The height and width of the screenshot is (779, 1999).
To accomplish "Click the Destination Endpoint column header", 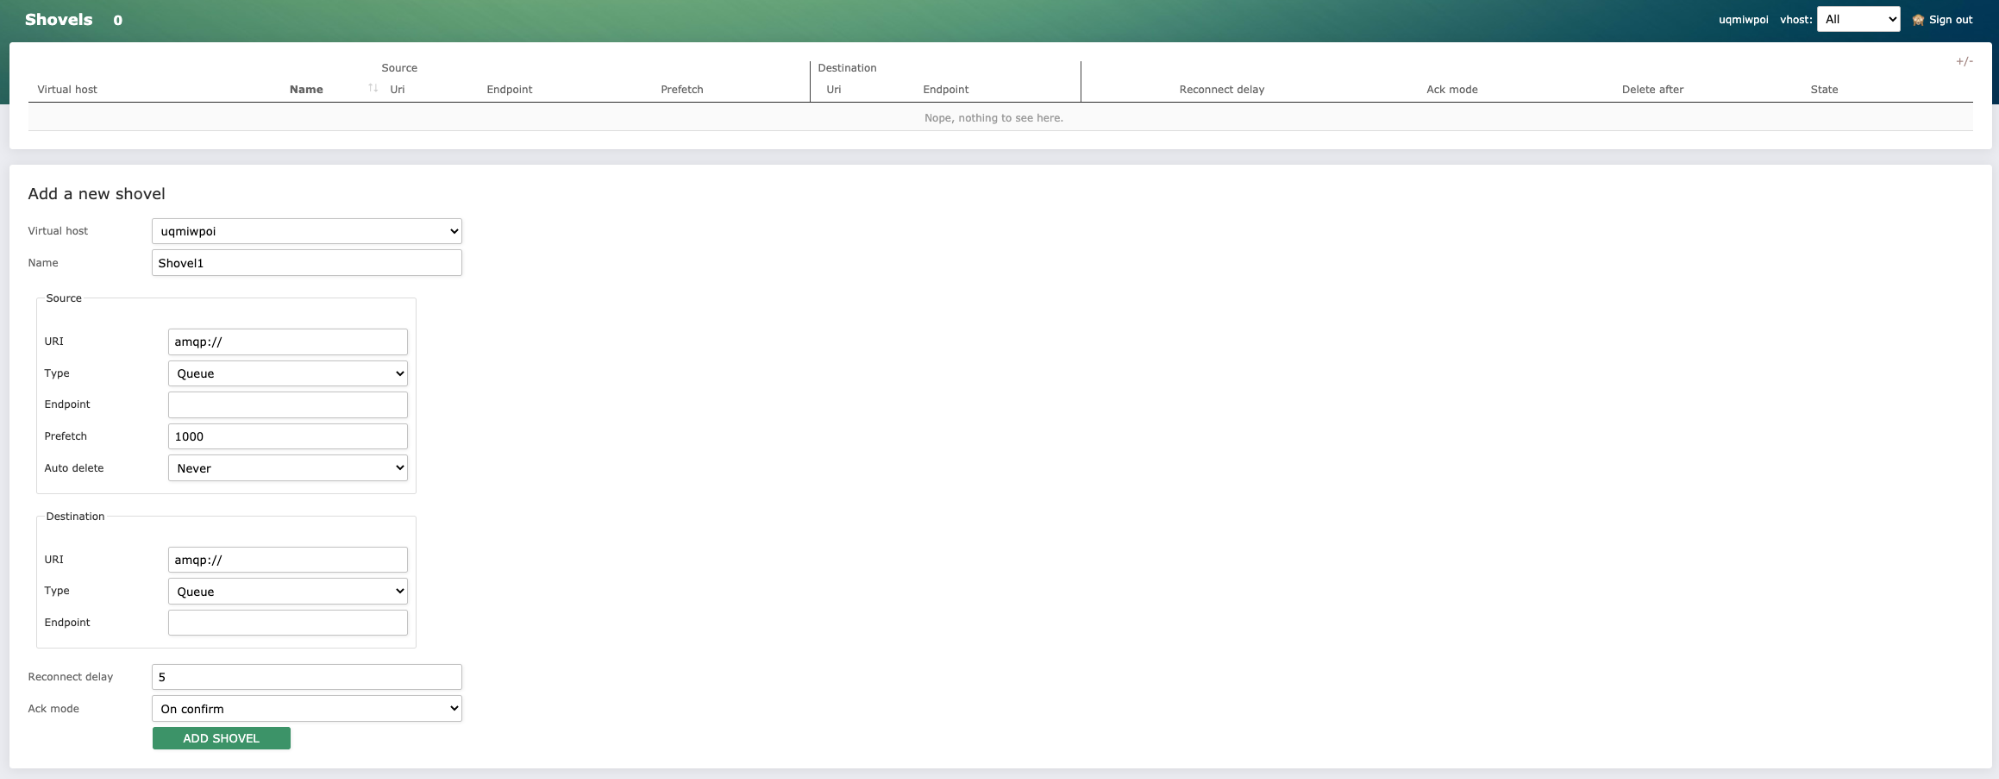I will (x=946, y=90).
